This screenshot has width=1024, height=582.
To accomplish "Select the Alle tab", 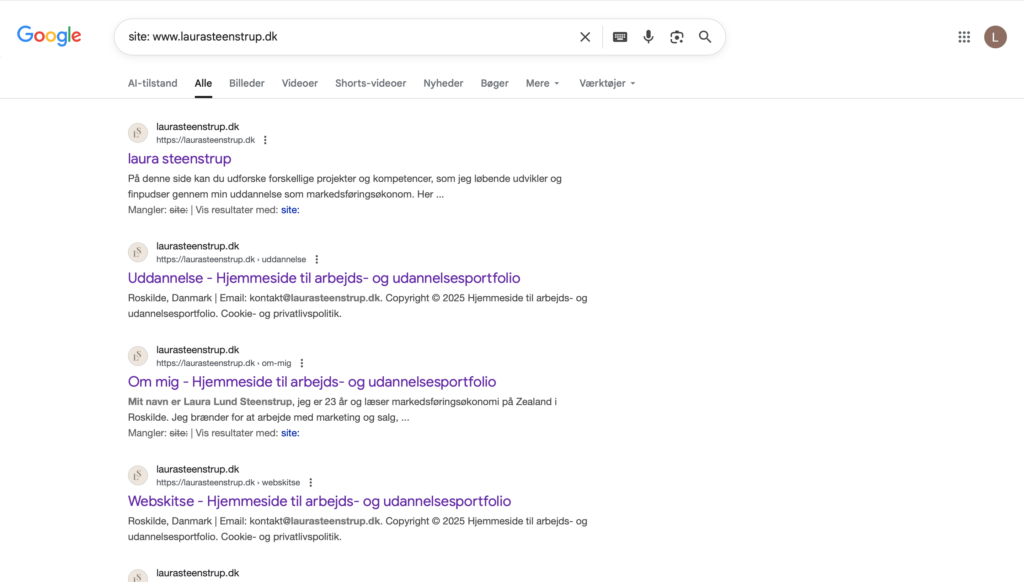I will pyautogui.click(x=203, y=83).
